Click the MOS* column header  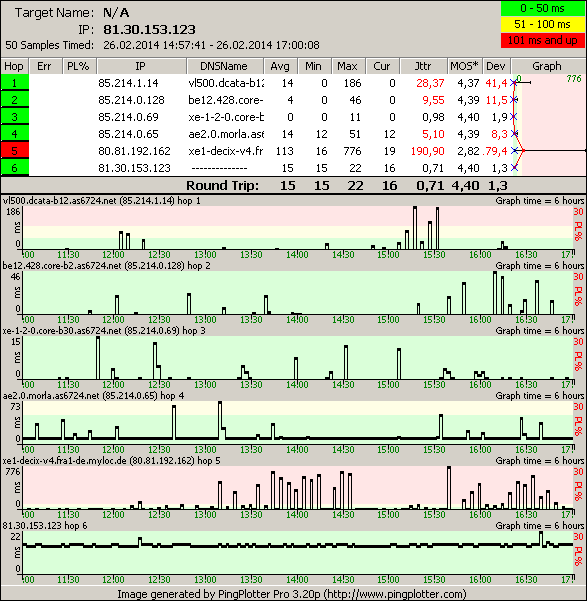click(x=464, y=66)
